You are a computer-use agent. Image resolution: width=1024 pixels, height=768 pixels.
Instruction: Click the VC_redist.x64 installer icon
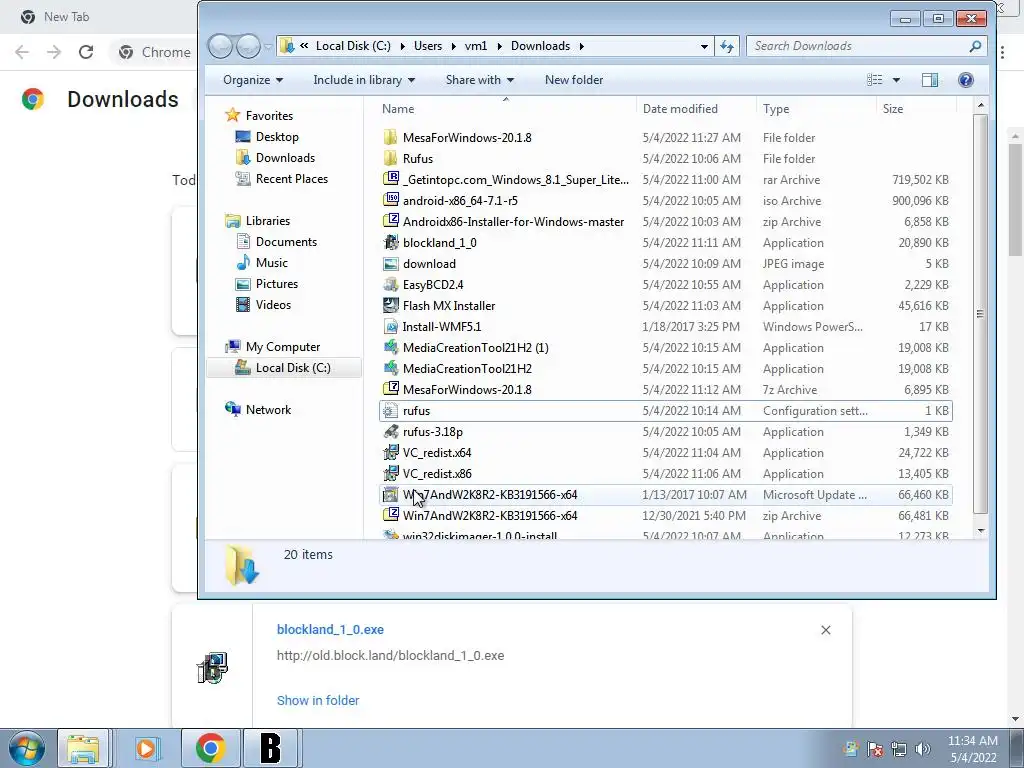coord(390,453)
